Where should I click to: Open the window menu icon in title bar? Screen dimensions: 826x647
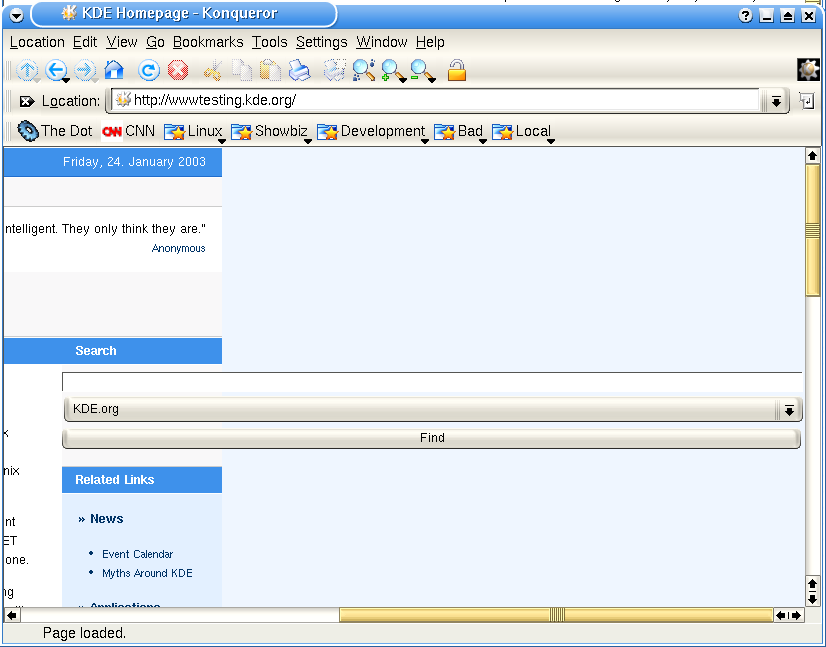coord(16,15)
